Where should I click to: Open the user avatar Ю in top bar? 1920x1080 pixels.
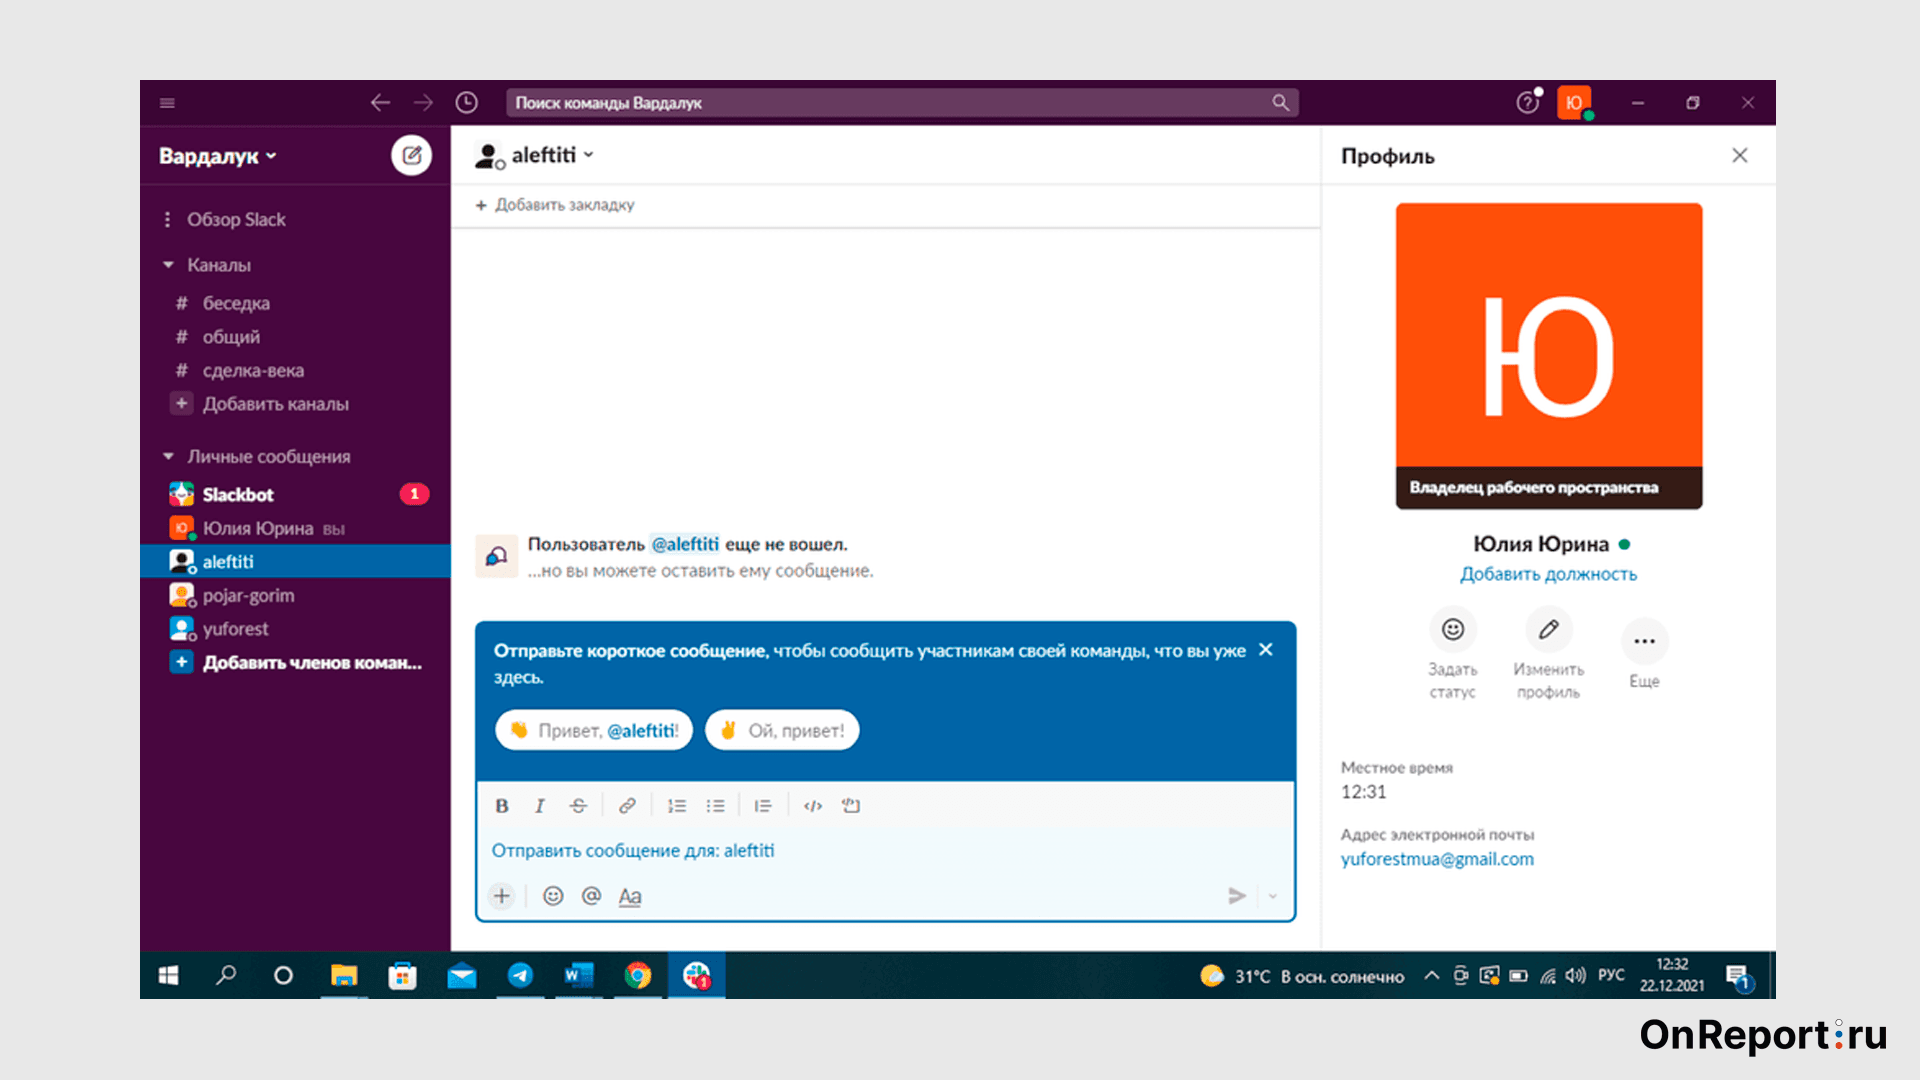tap(1574, 103)
